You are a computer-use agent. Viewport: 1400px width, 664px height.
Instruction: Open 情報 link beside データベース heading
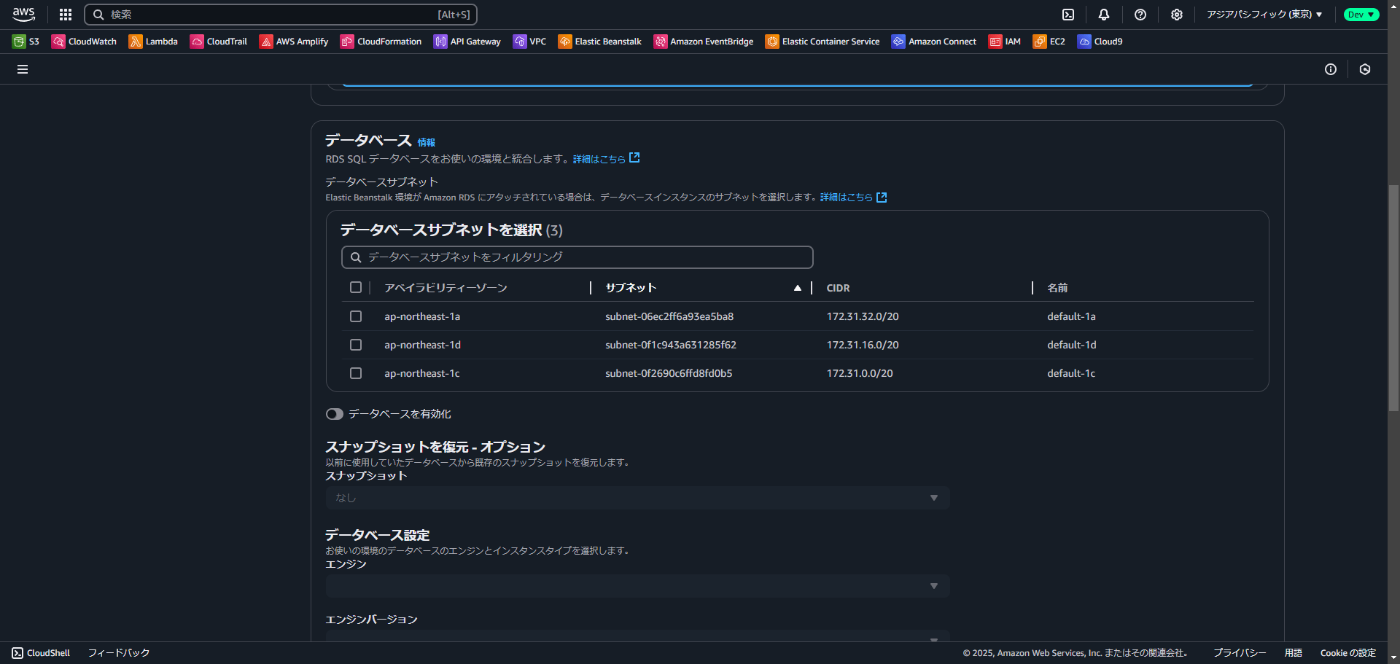click(x=426, y=143)
